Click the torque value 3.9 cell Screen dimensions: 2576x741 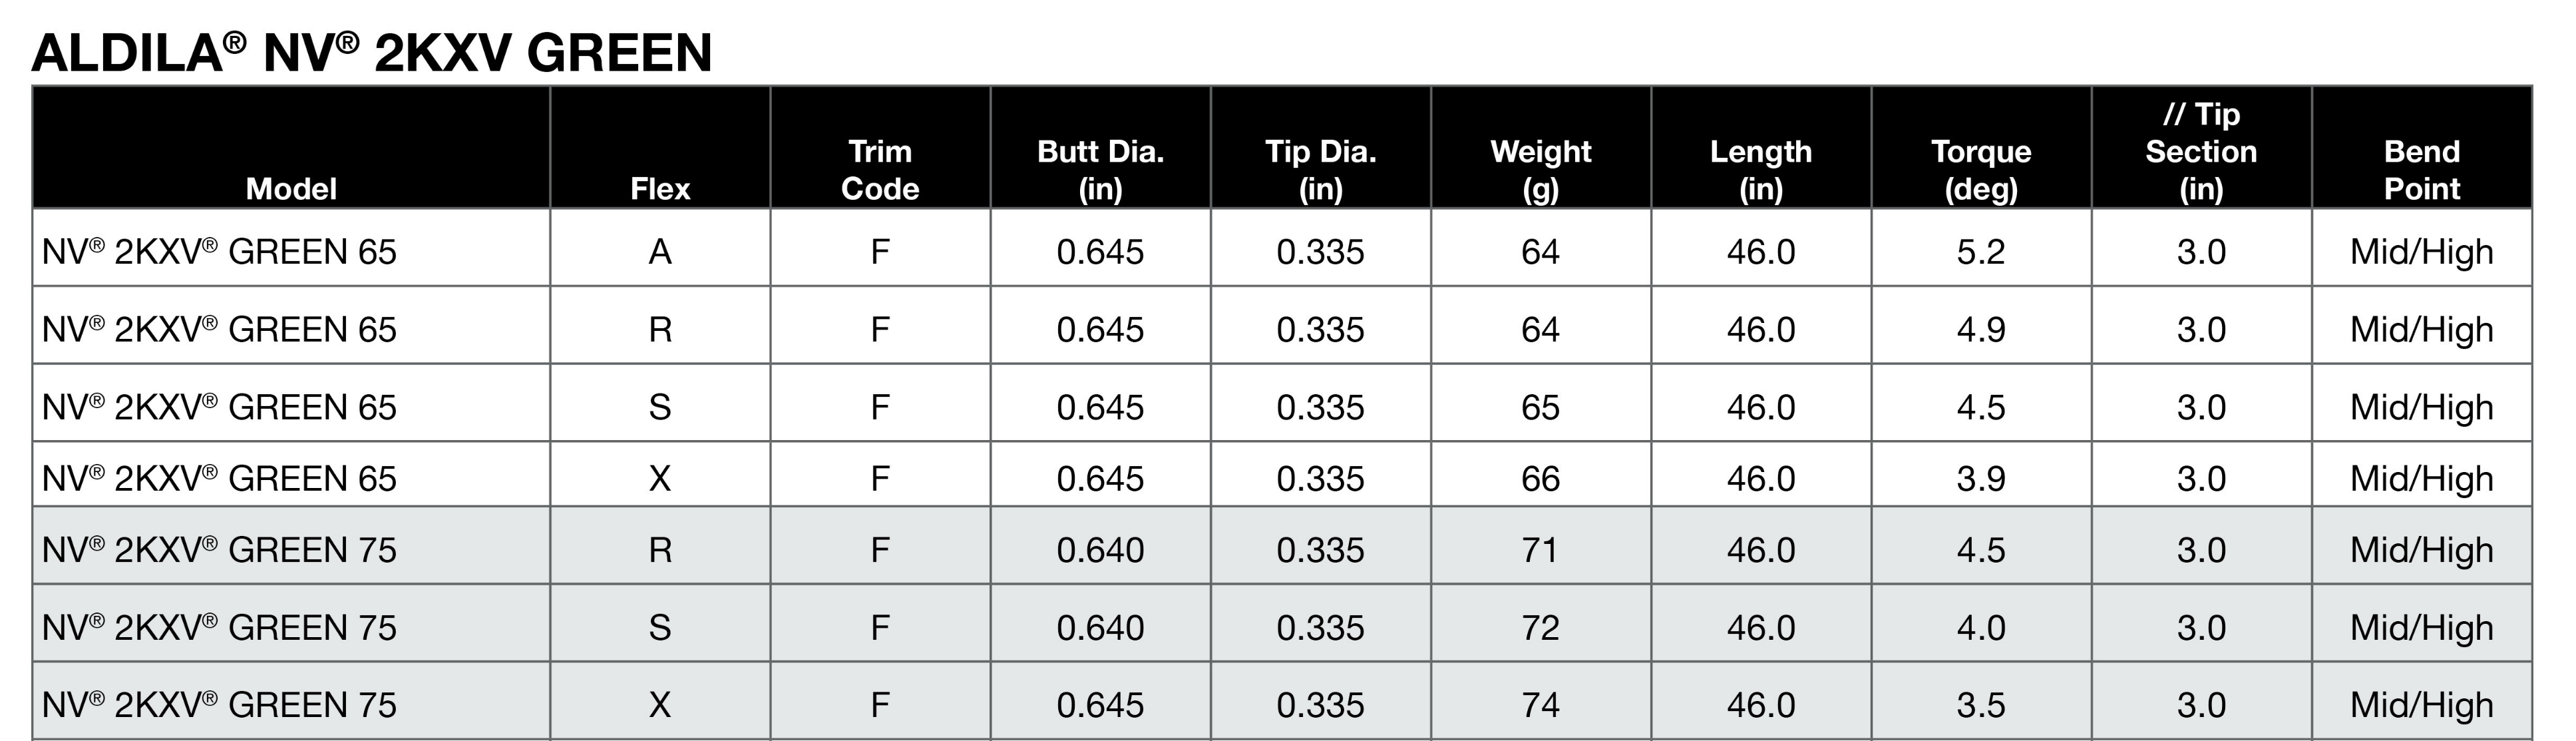point(1981,478)
